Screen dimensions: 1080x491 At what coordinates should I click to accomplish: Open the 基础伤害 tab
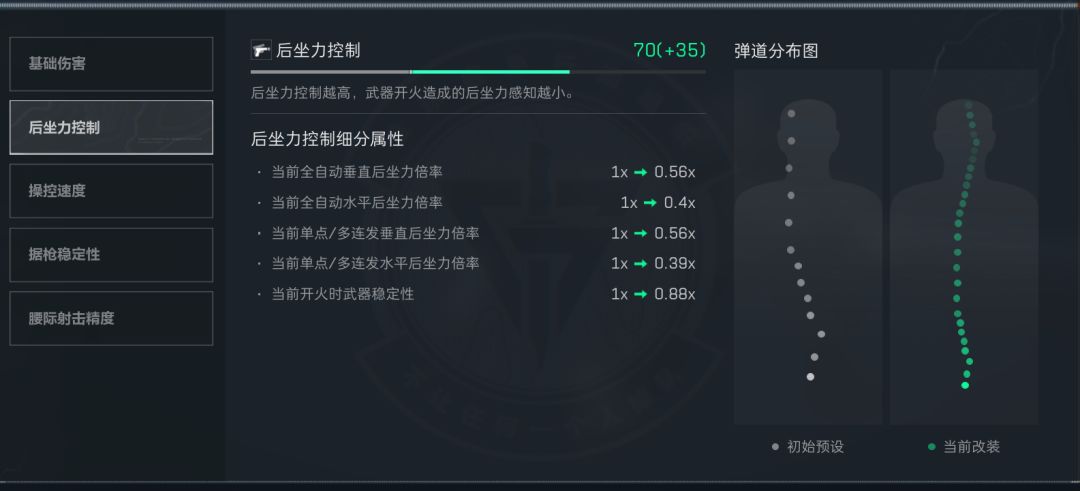111,64
